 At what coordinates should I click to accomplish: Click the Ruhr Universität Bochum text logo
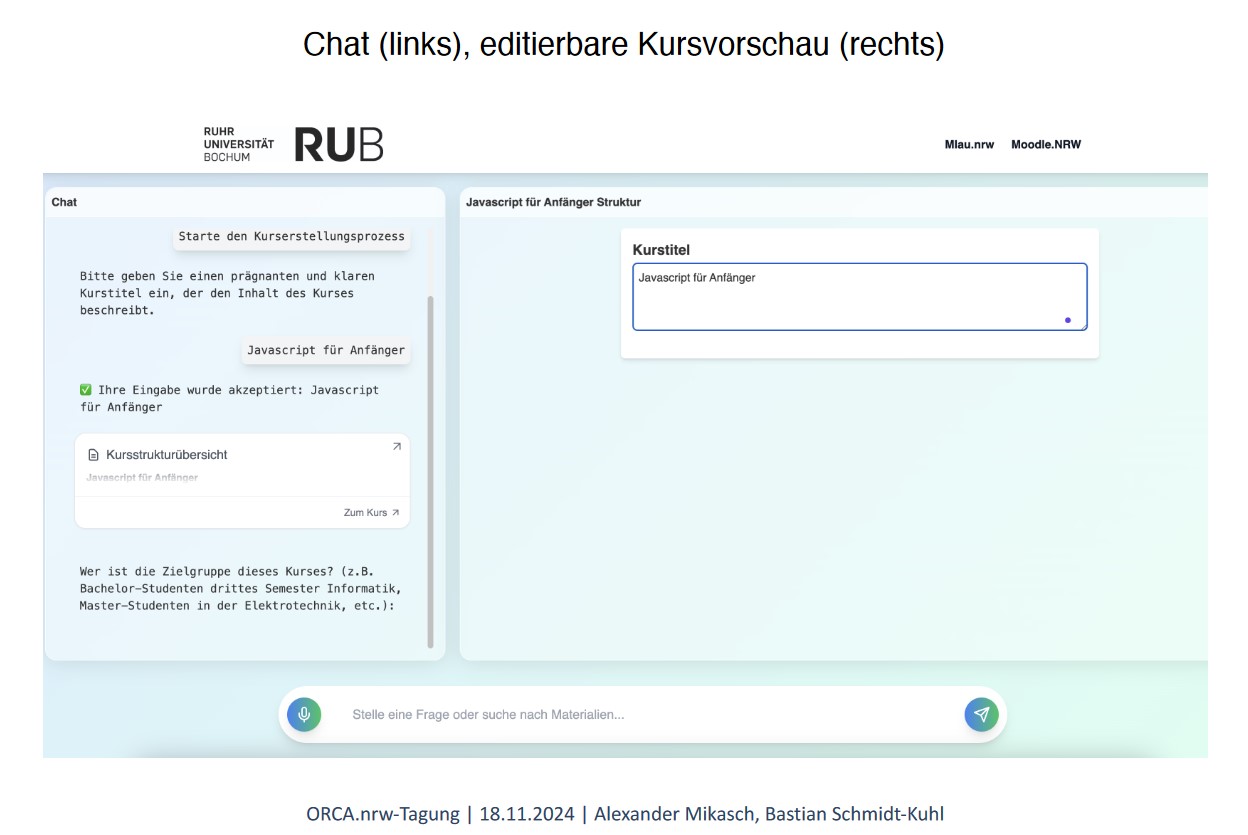(238, 144)
